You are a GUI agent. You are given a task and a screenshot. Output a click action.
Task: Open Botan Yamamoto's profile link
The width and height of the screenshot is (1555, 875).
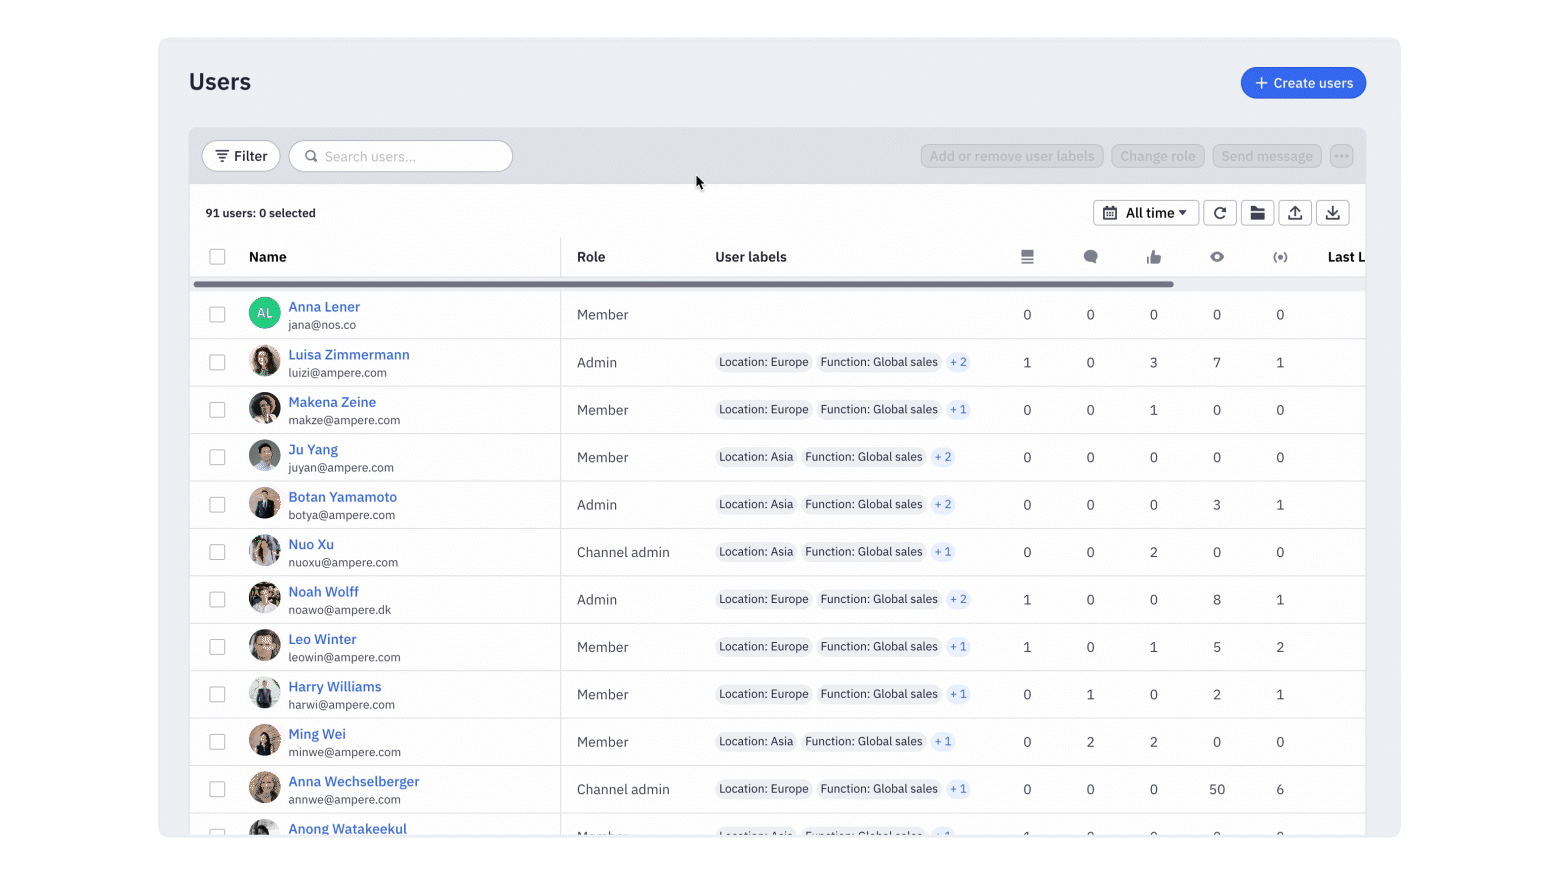[342, 496]
